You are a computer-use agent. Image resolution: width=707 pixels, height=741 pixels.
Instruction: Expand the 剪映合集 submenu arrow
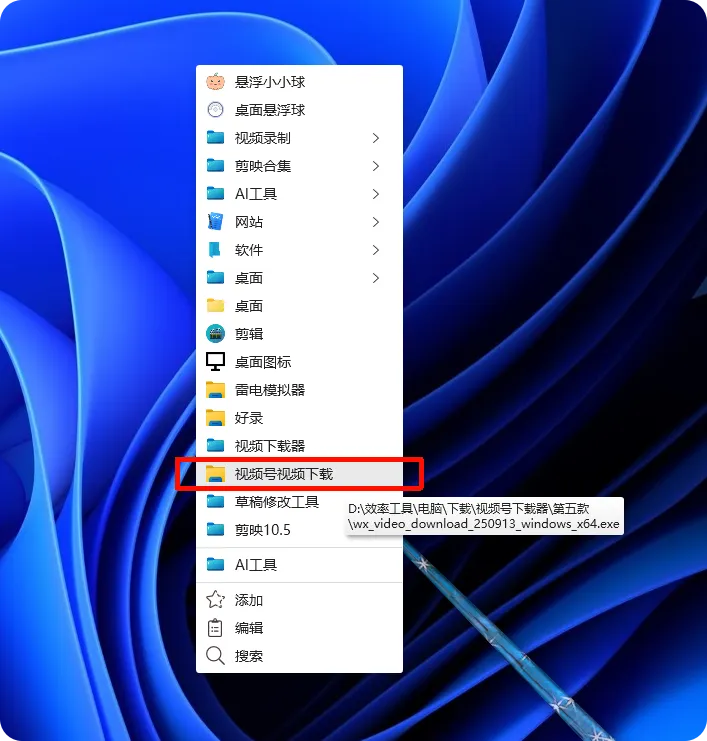[x=376, y=166]
